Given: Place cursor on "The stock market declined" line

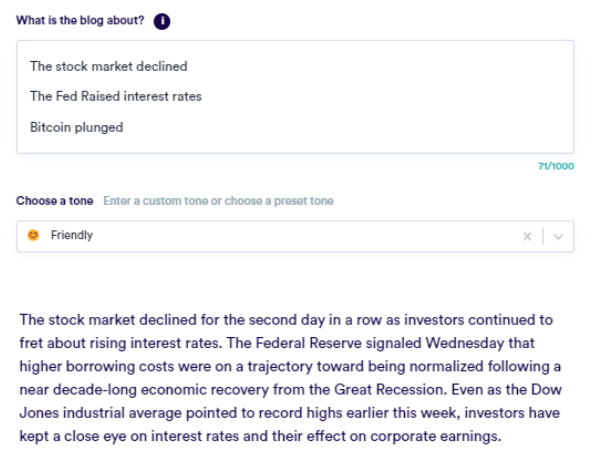Looking at the screenshot, I should [x=108, y=66].
